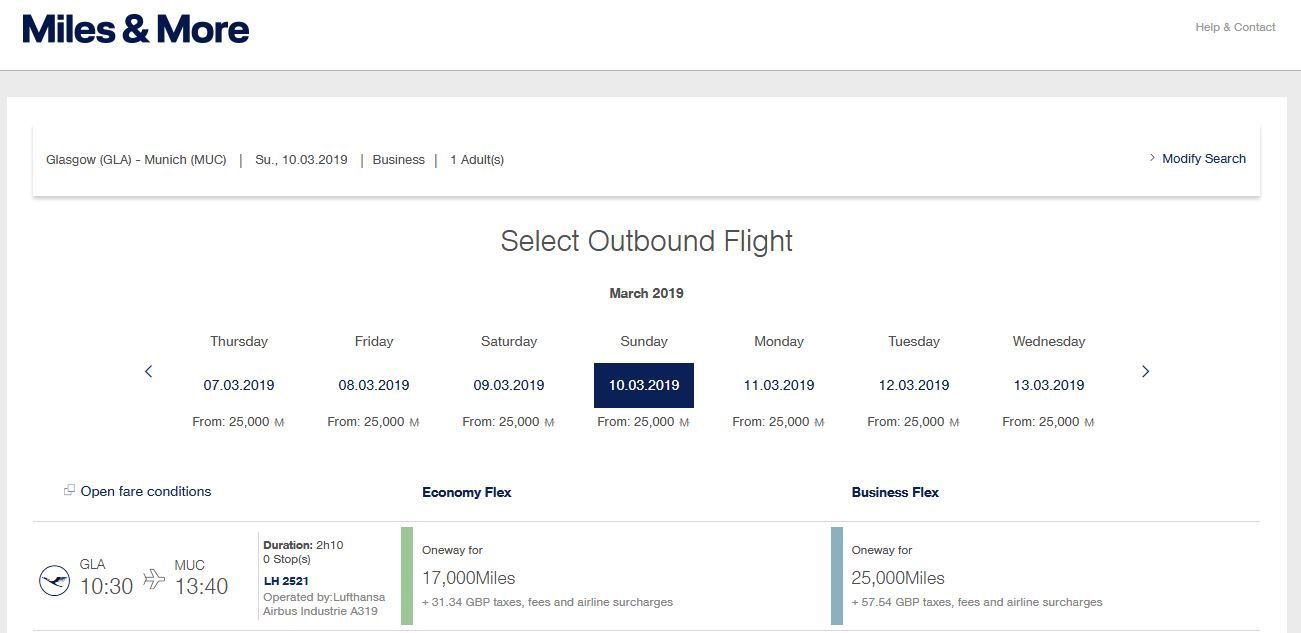Select Friday 08.03.2019 date tab
This screenshot has width=1301, height=633.
click(x=374, y=385)
